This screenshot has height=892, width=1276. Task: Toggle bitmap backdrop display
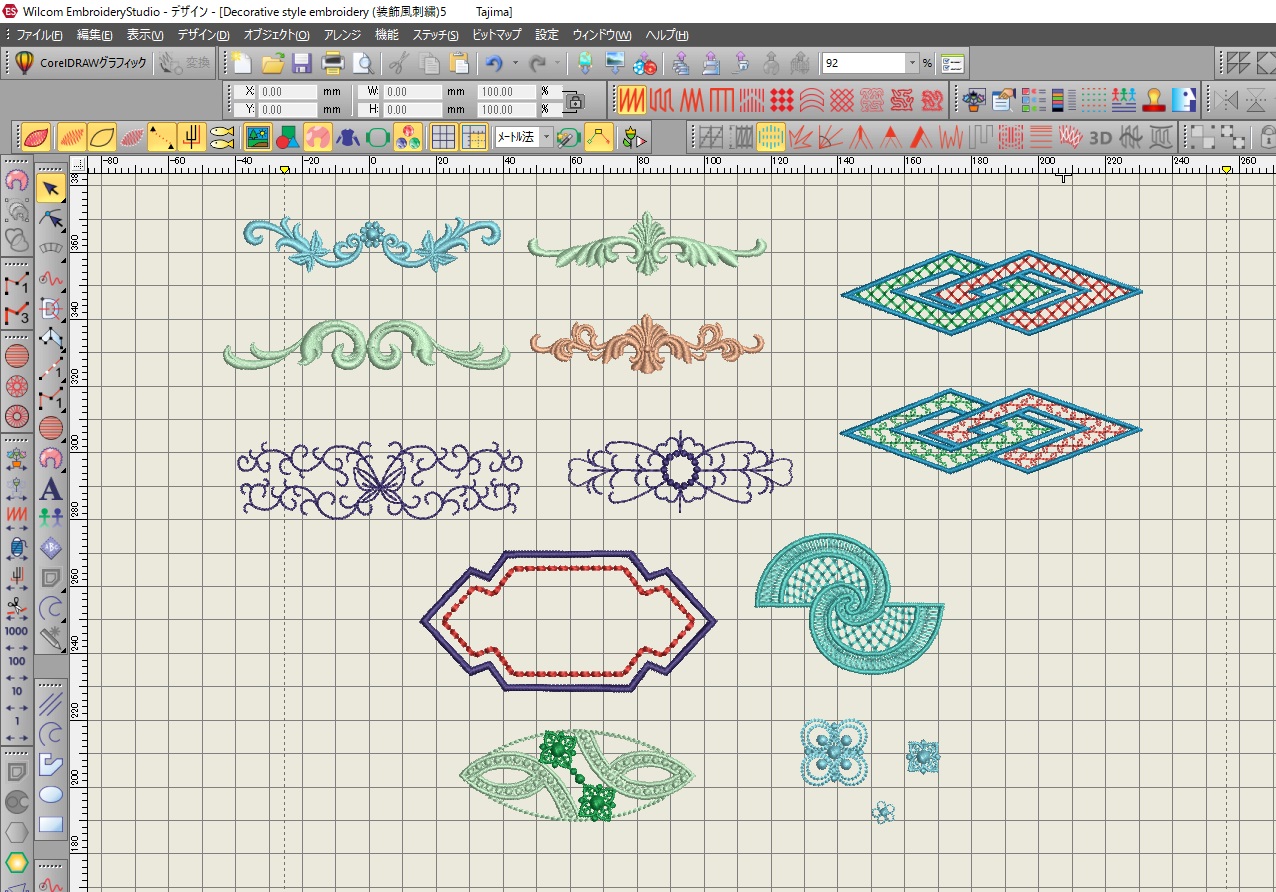tap(258, 137)
